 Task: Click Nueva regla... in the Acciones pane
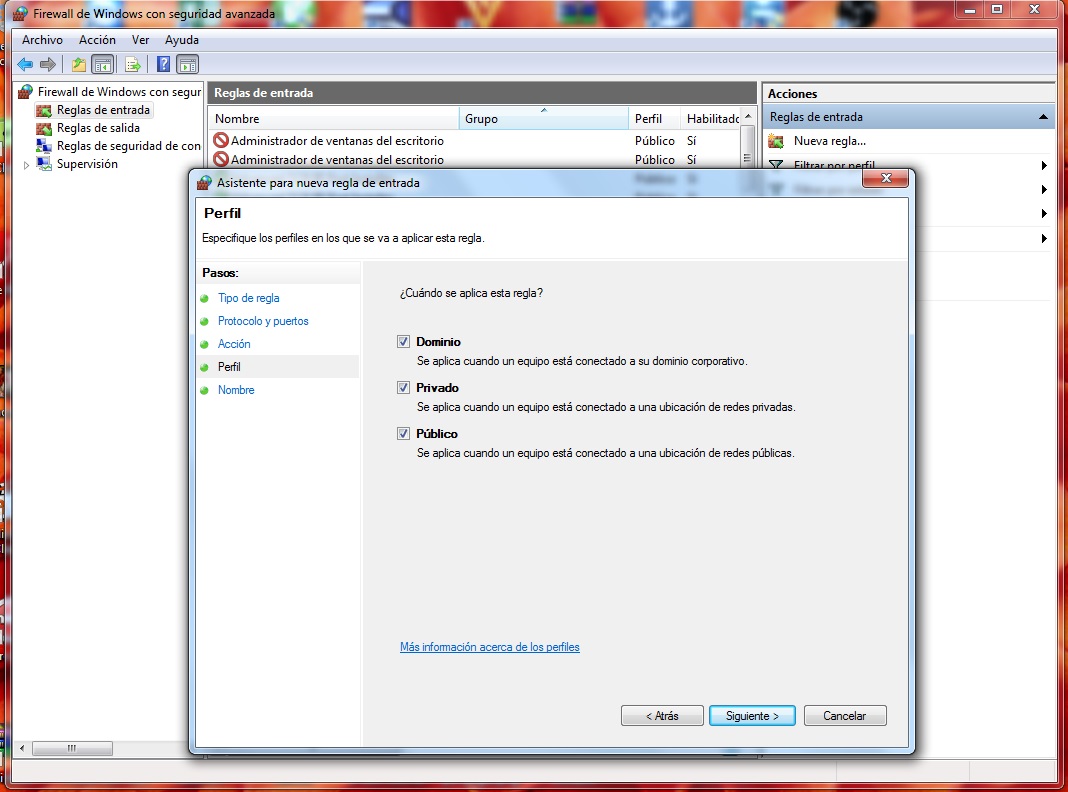point(830,142)
